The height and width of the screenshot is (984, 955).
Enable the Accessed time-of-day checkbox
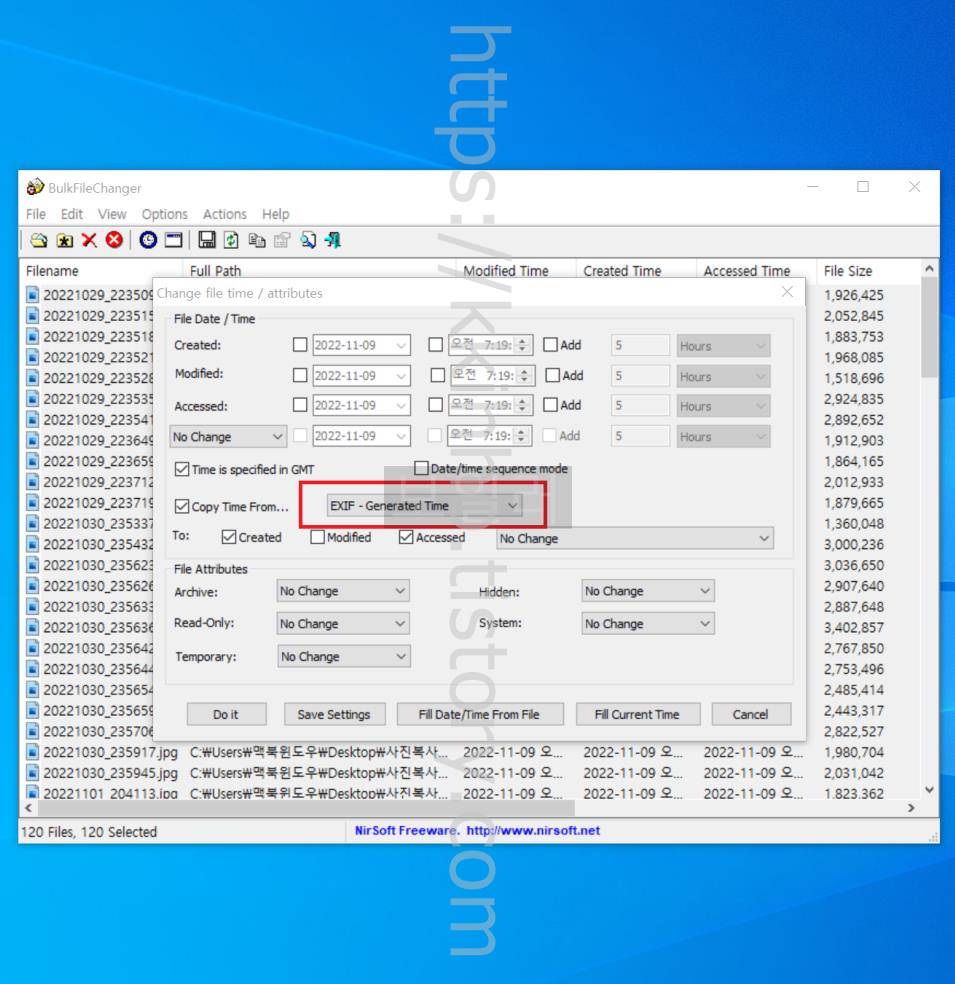coord(435,405)
